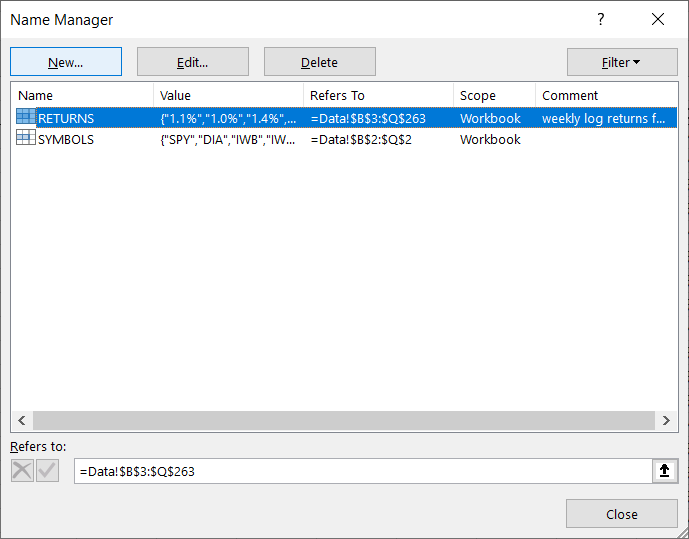Click the collapse dialog range selector icon
The width and height of the screenshot is (689, 539).
coord(665,471)
